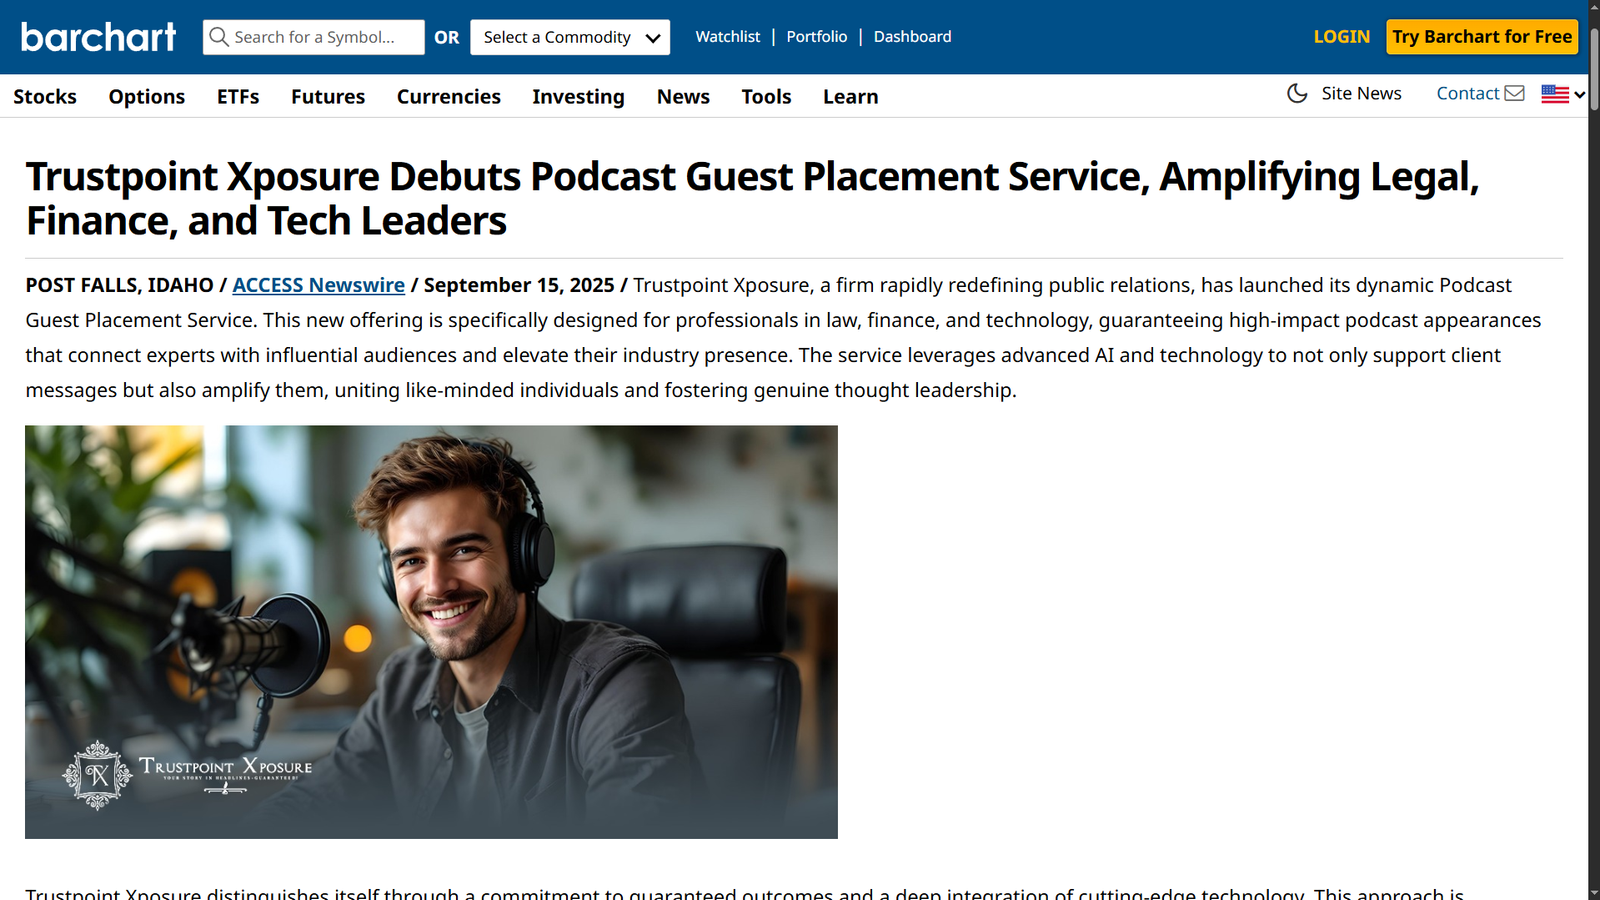The image size is (1600, 900).
Task: Toggle dark mode moon icon
Action: [x=1297, y=93]
